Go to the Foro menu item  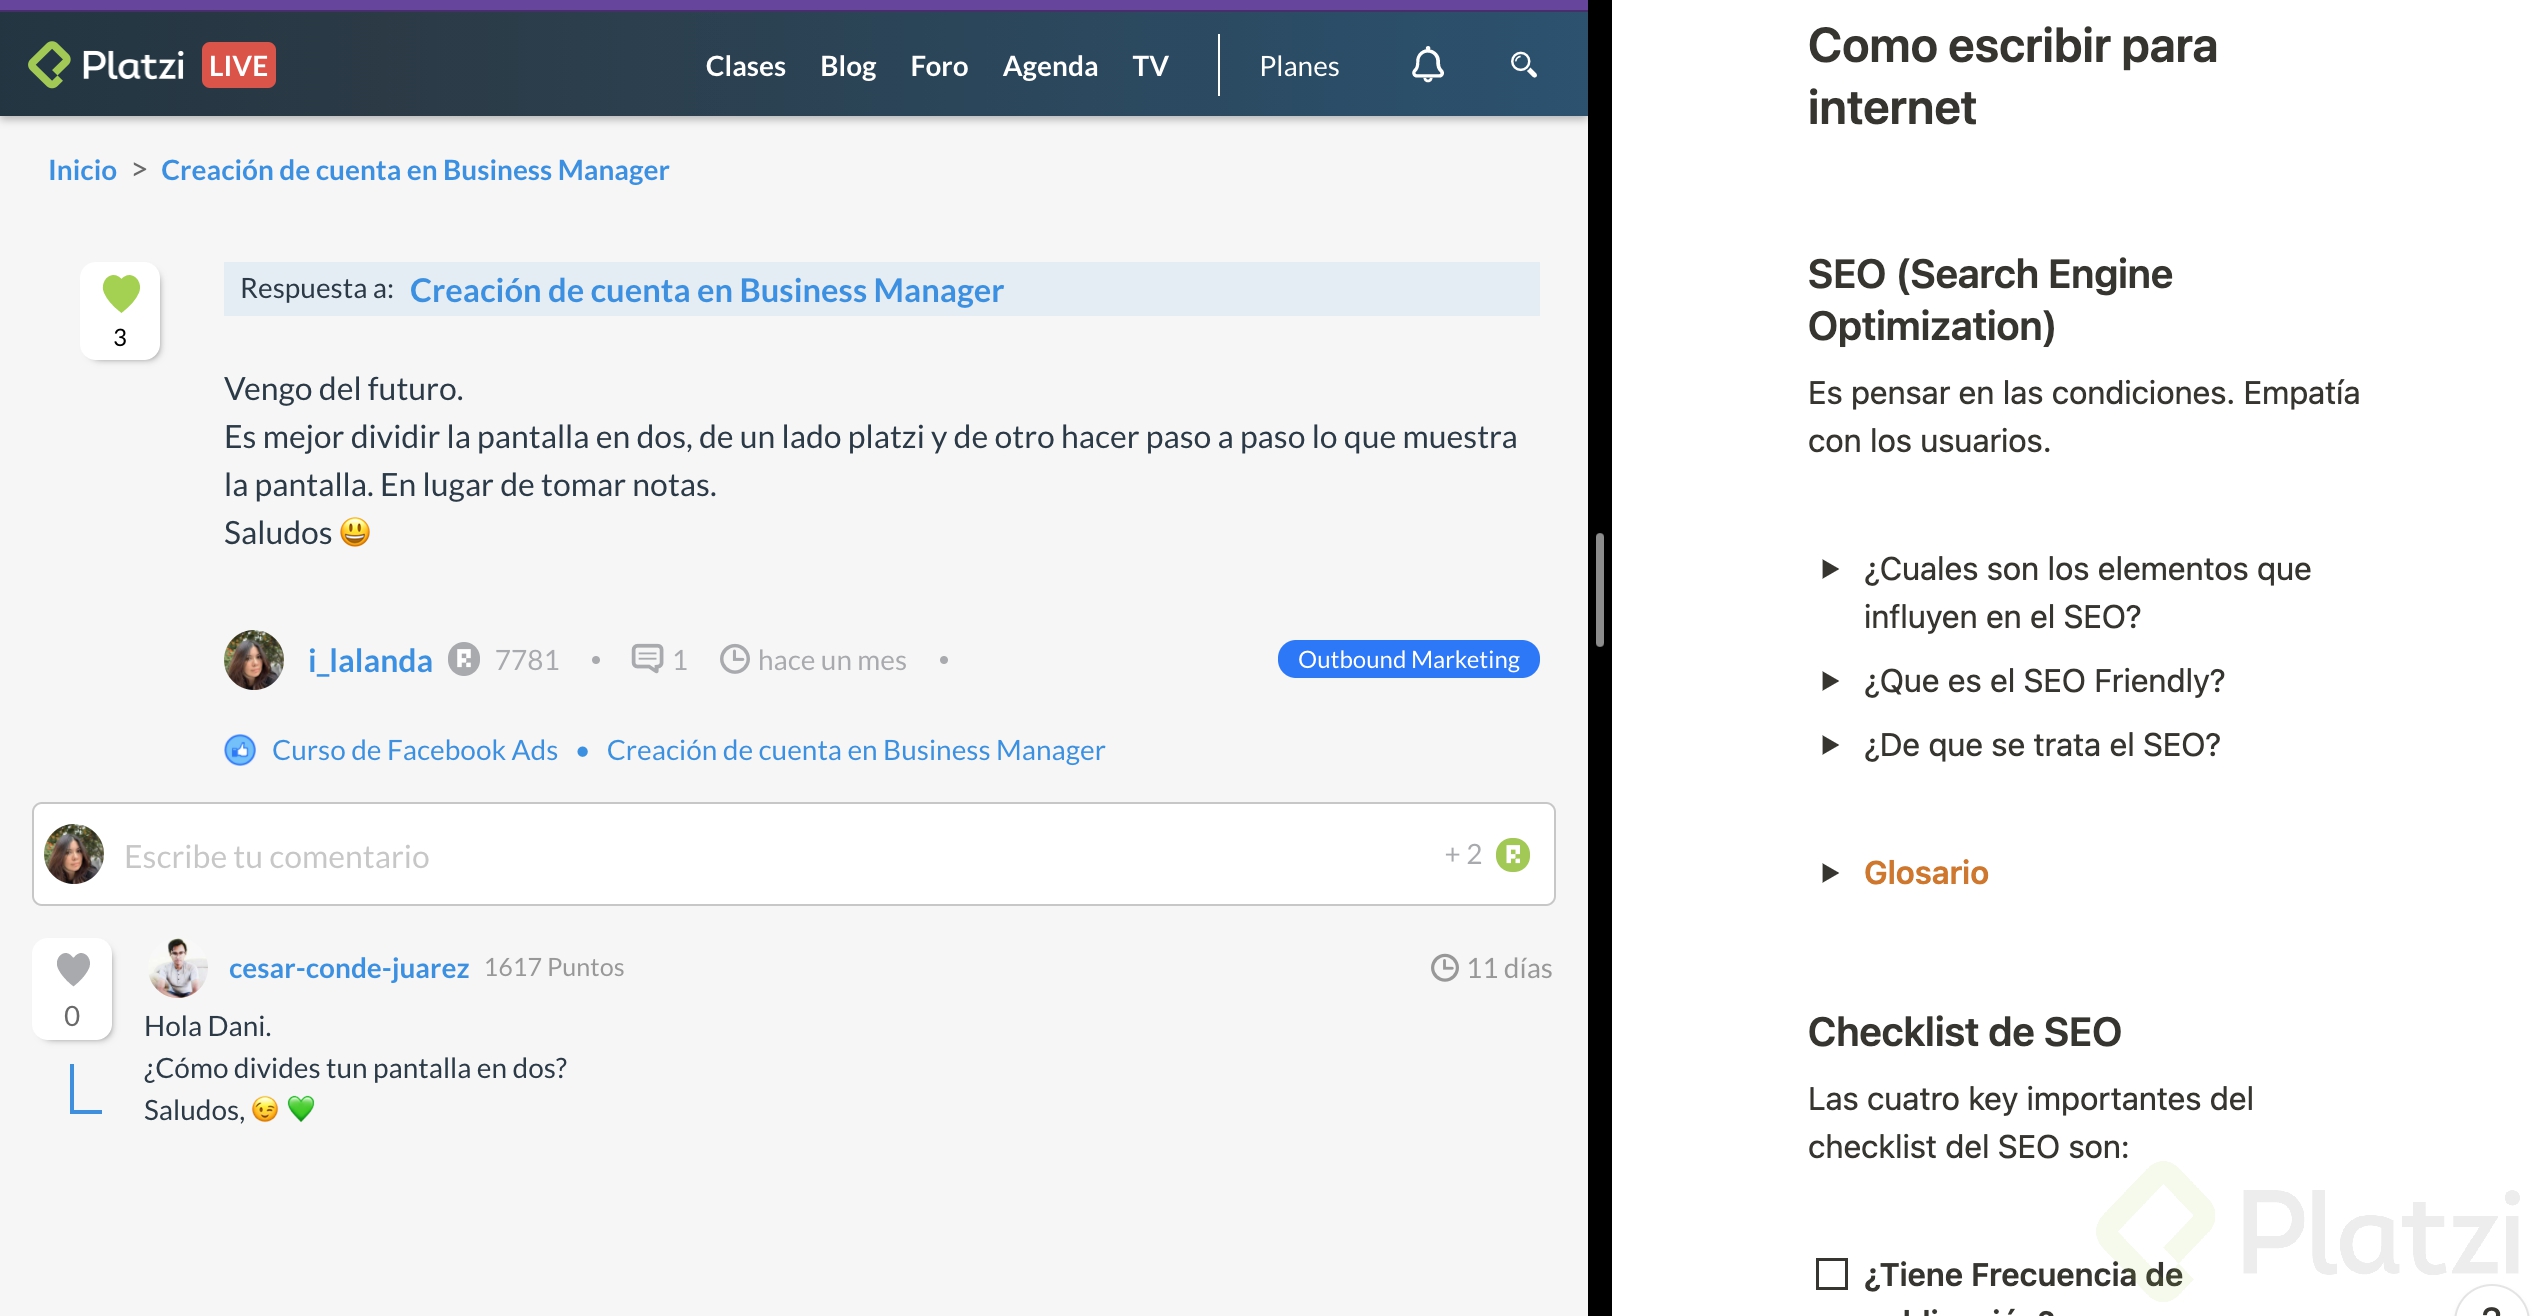click(x=938, y=66)
